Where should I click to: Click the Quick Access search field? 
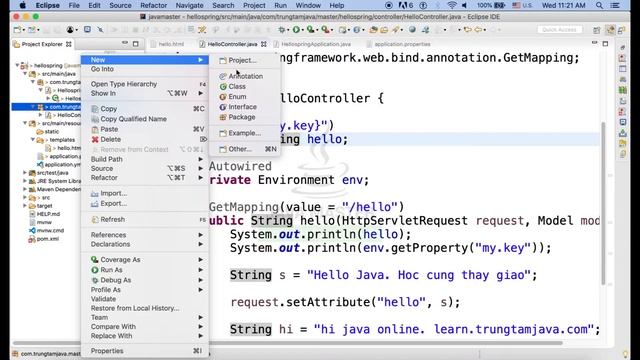click(x=559, y=30)
